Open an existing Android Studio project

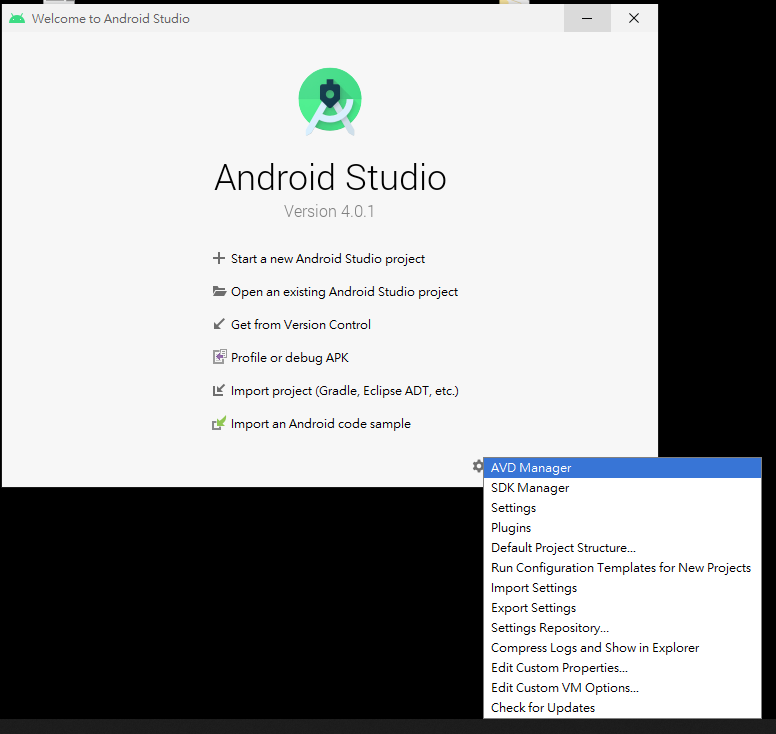tap(344, 292)
